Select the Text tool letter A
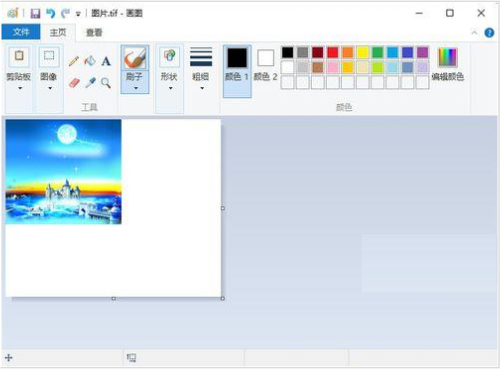Screen dimensions: 500x370 point(106,61)
